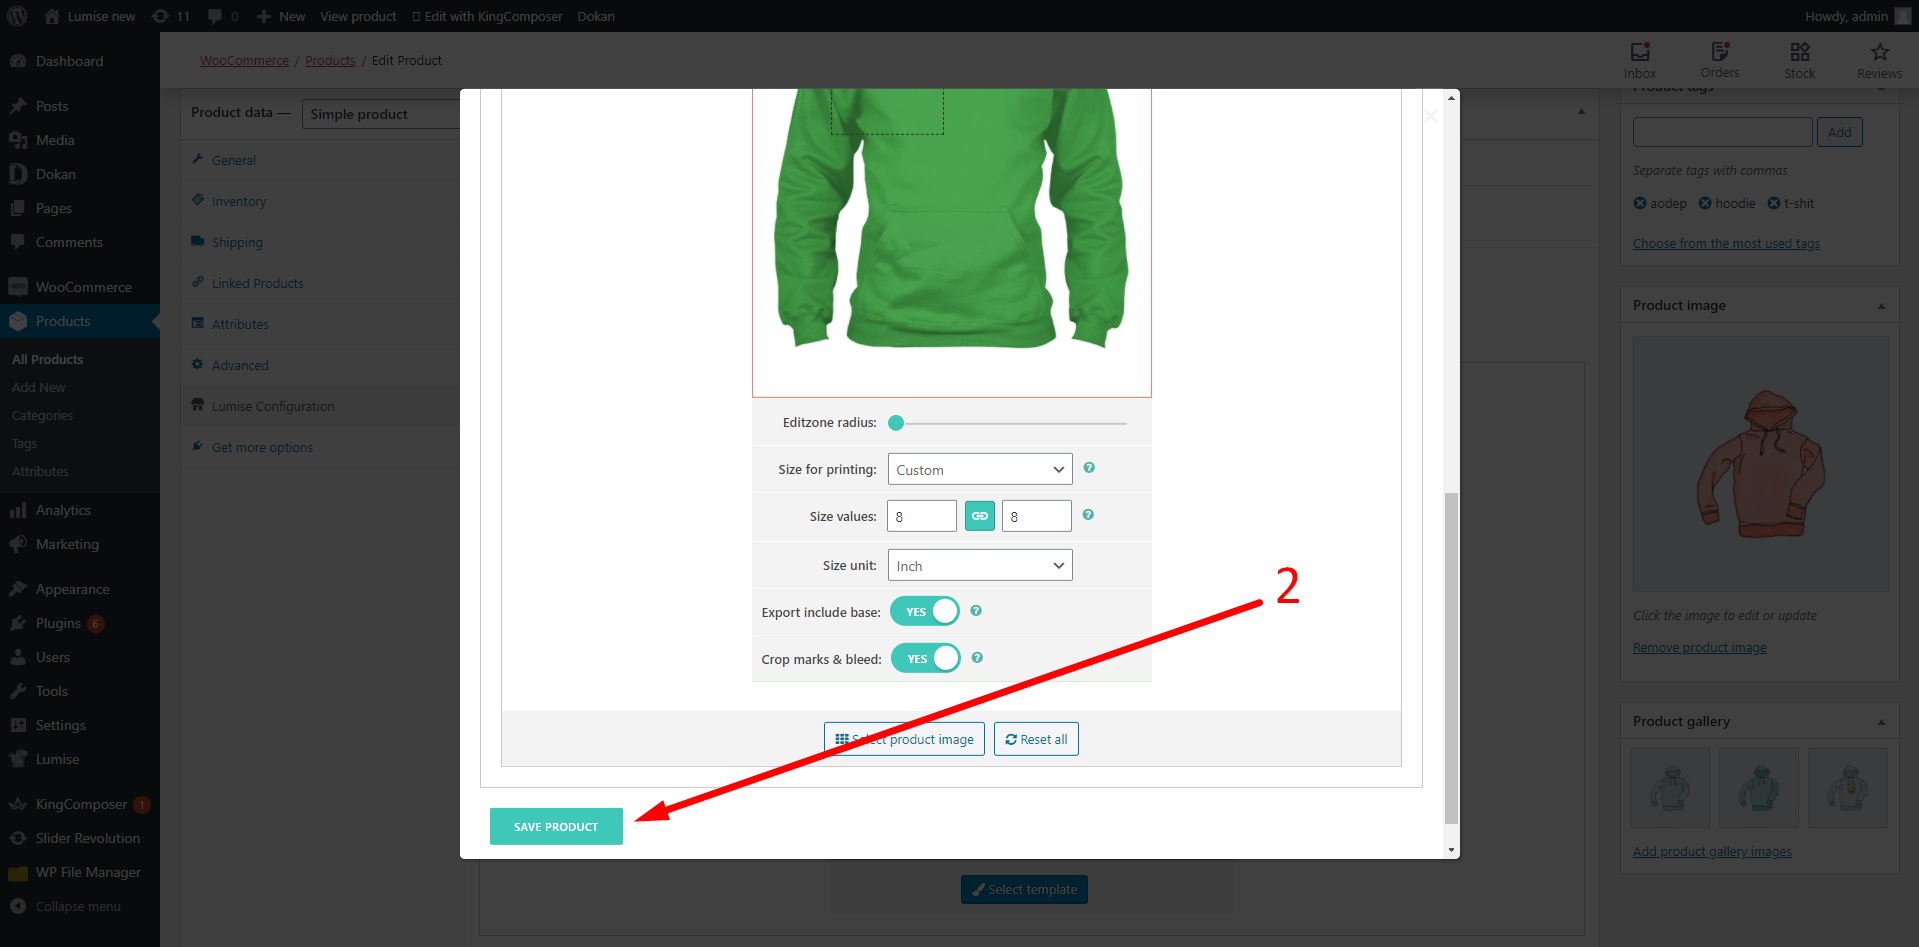Image resolution: width=1919 pixels, height=947 pixels.
Task: Click Select product image button
Action: [x=904, y=739]
